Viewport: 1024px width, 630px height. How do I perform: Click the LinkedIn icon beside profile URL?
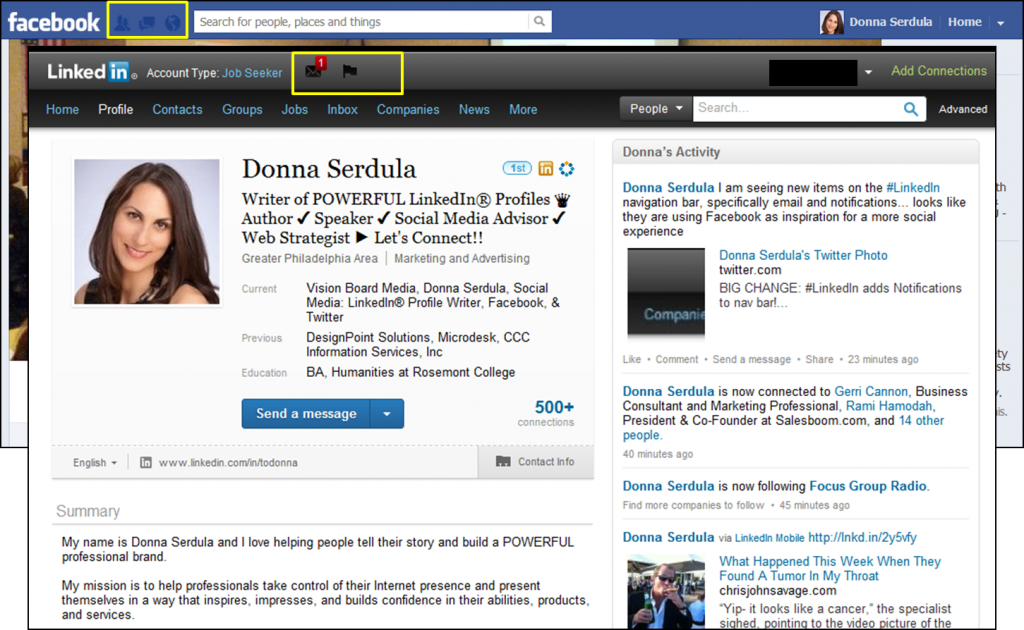click(146, 462)
